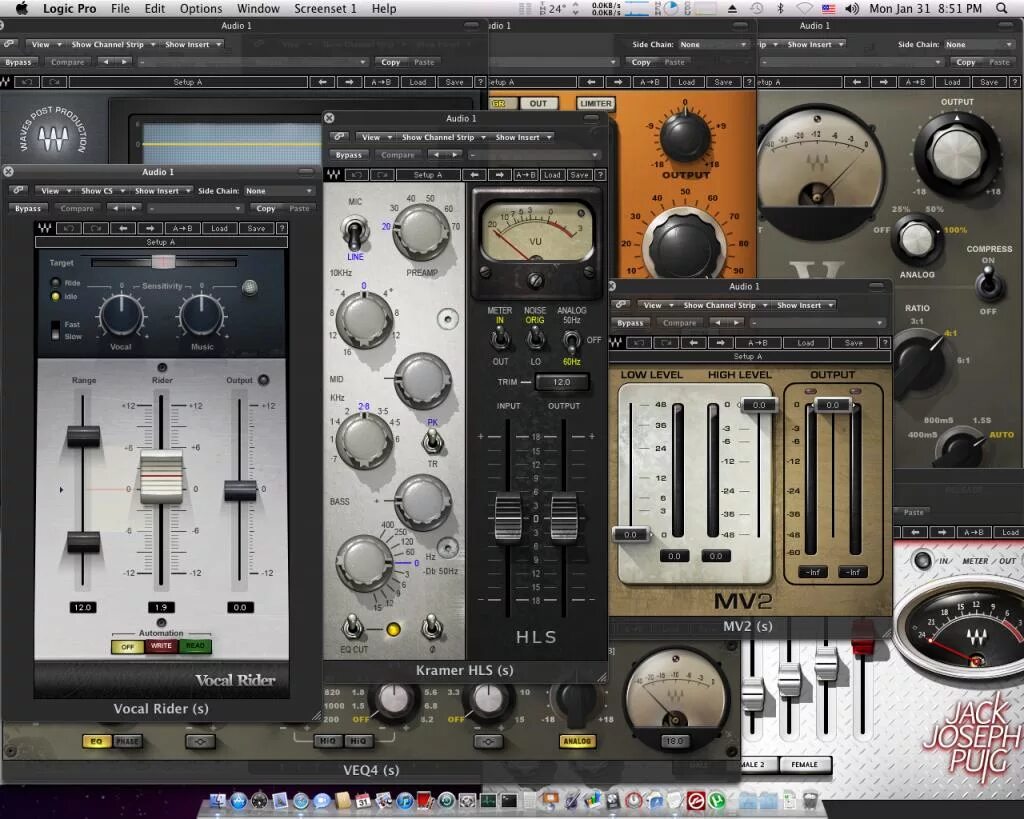Open the Window menu in the menu bar
This screenshot has width=1024, height=819.
(258, 8)
